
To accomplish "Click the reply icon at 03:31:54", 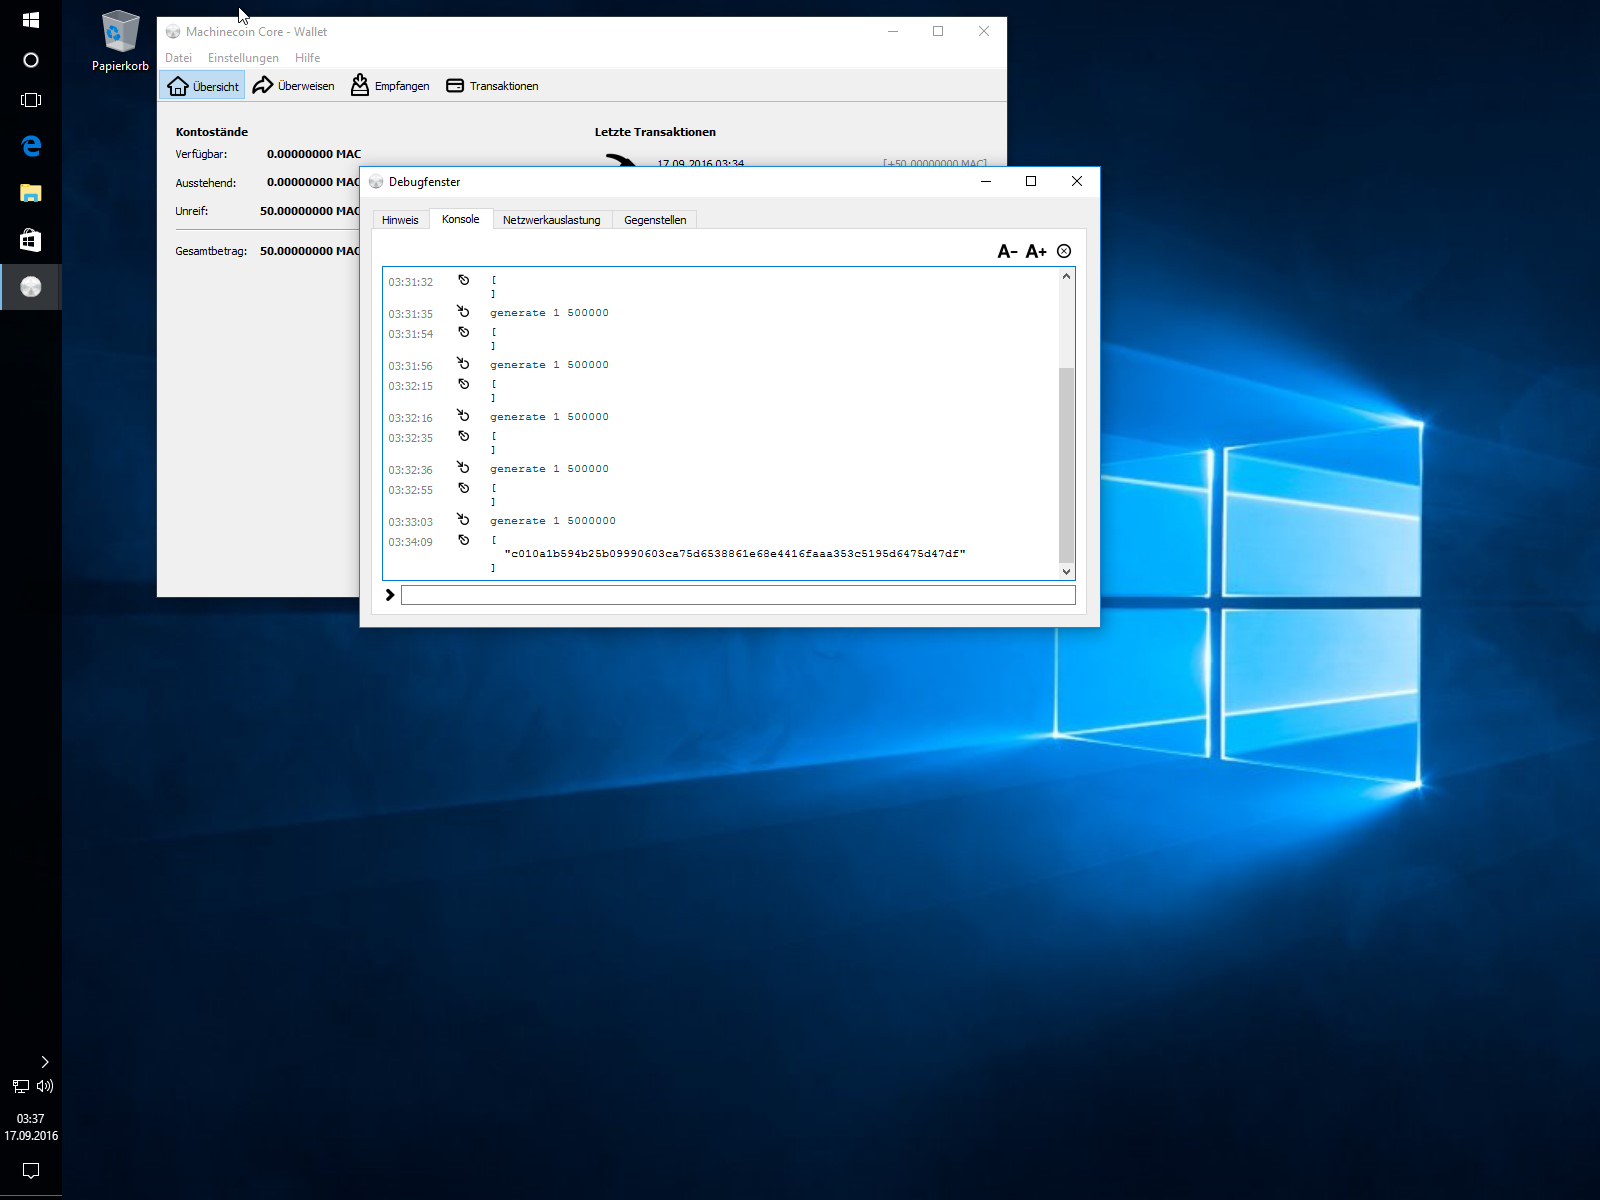I will pos(463,332).
